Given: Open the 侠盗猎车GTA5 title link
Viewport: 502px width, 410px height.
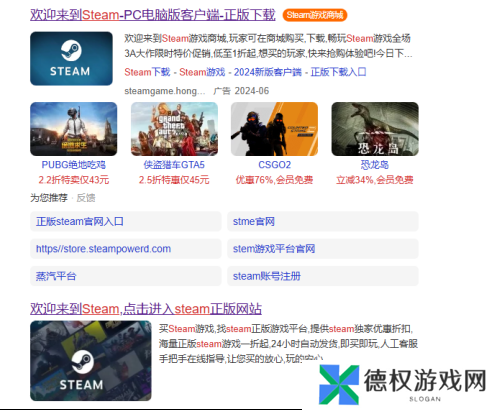Looking at the screenshot, I should click(174, 165).
